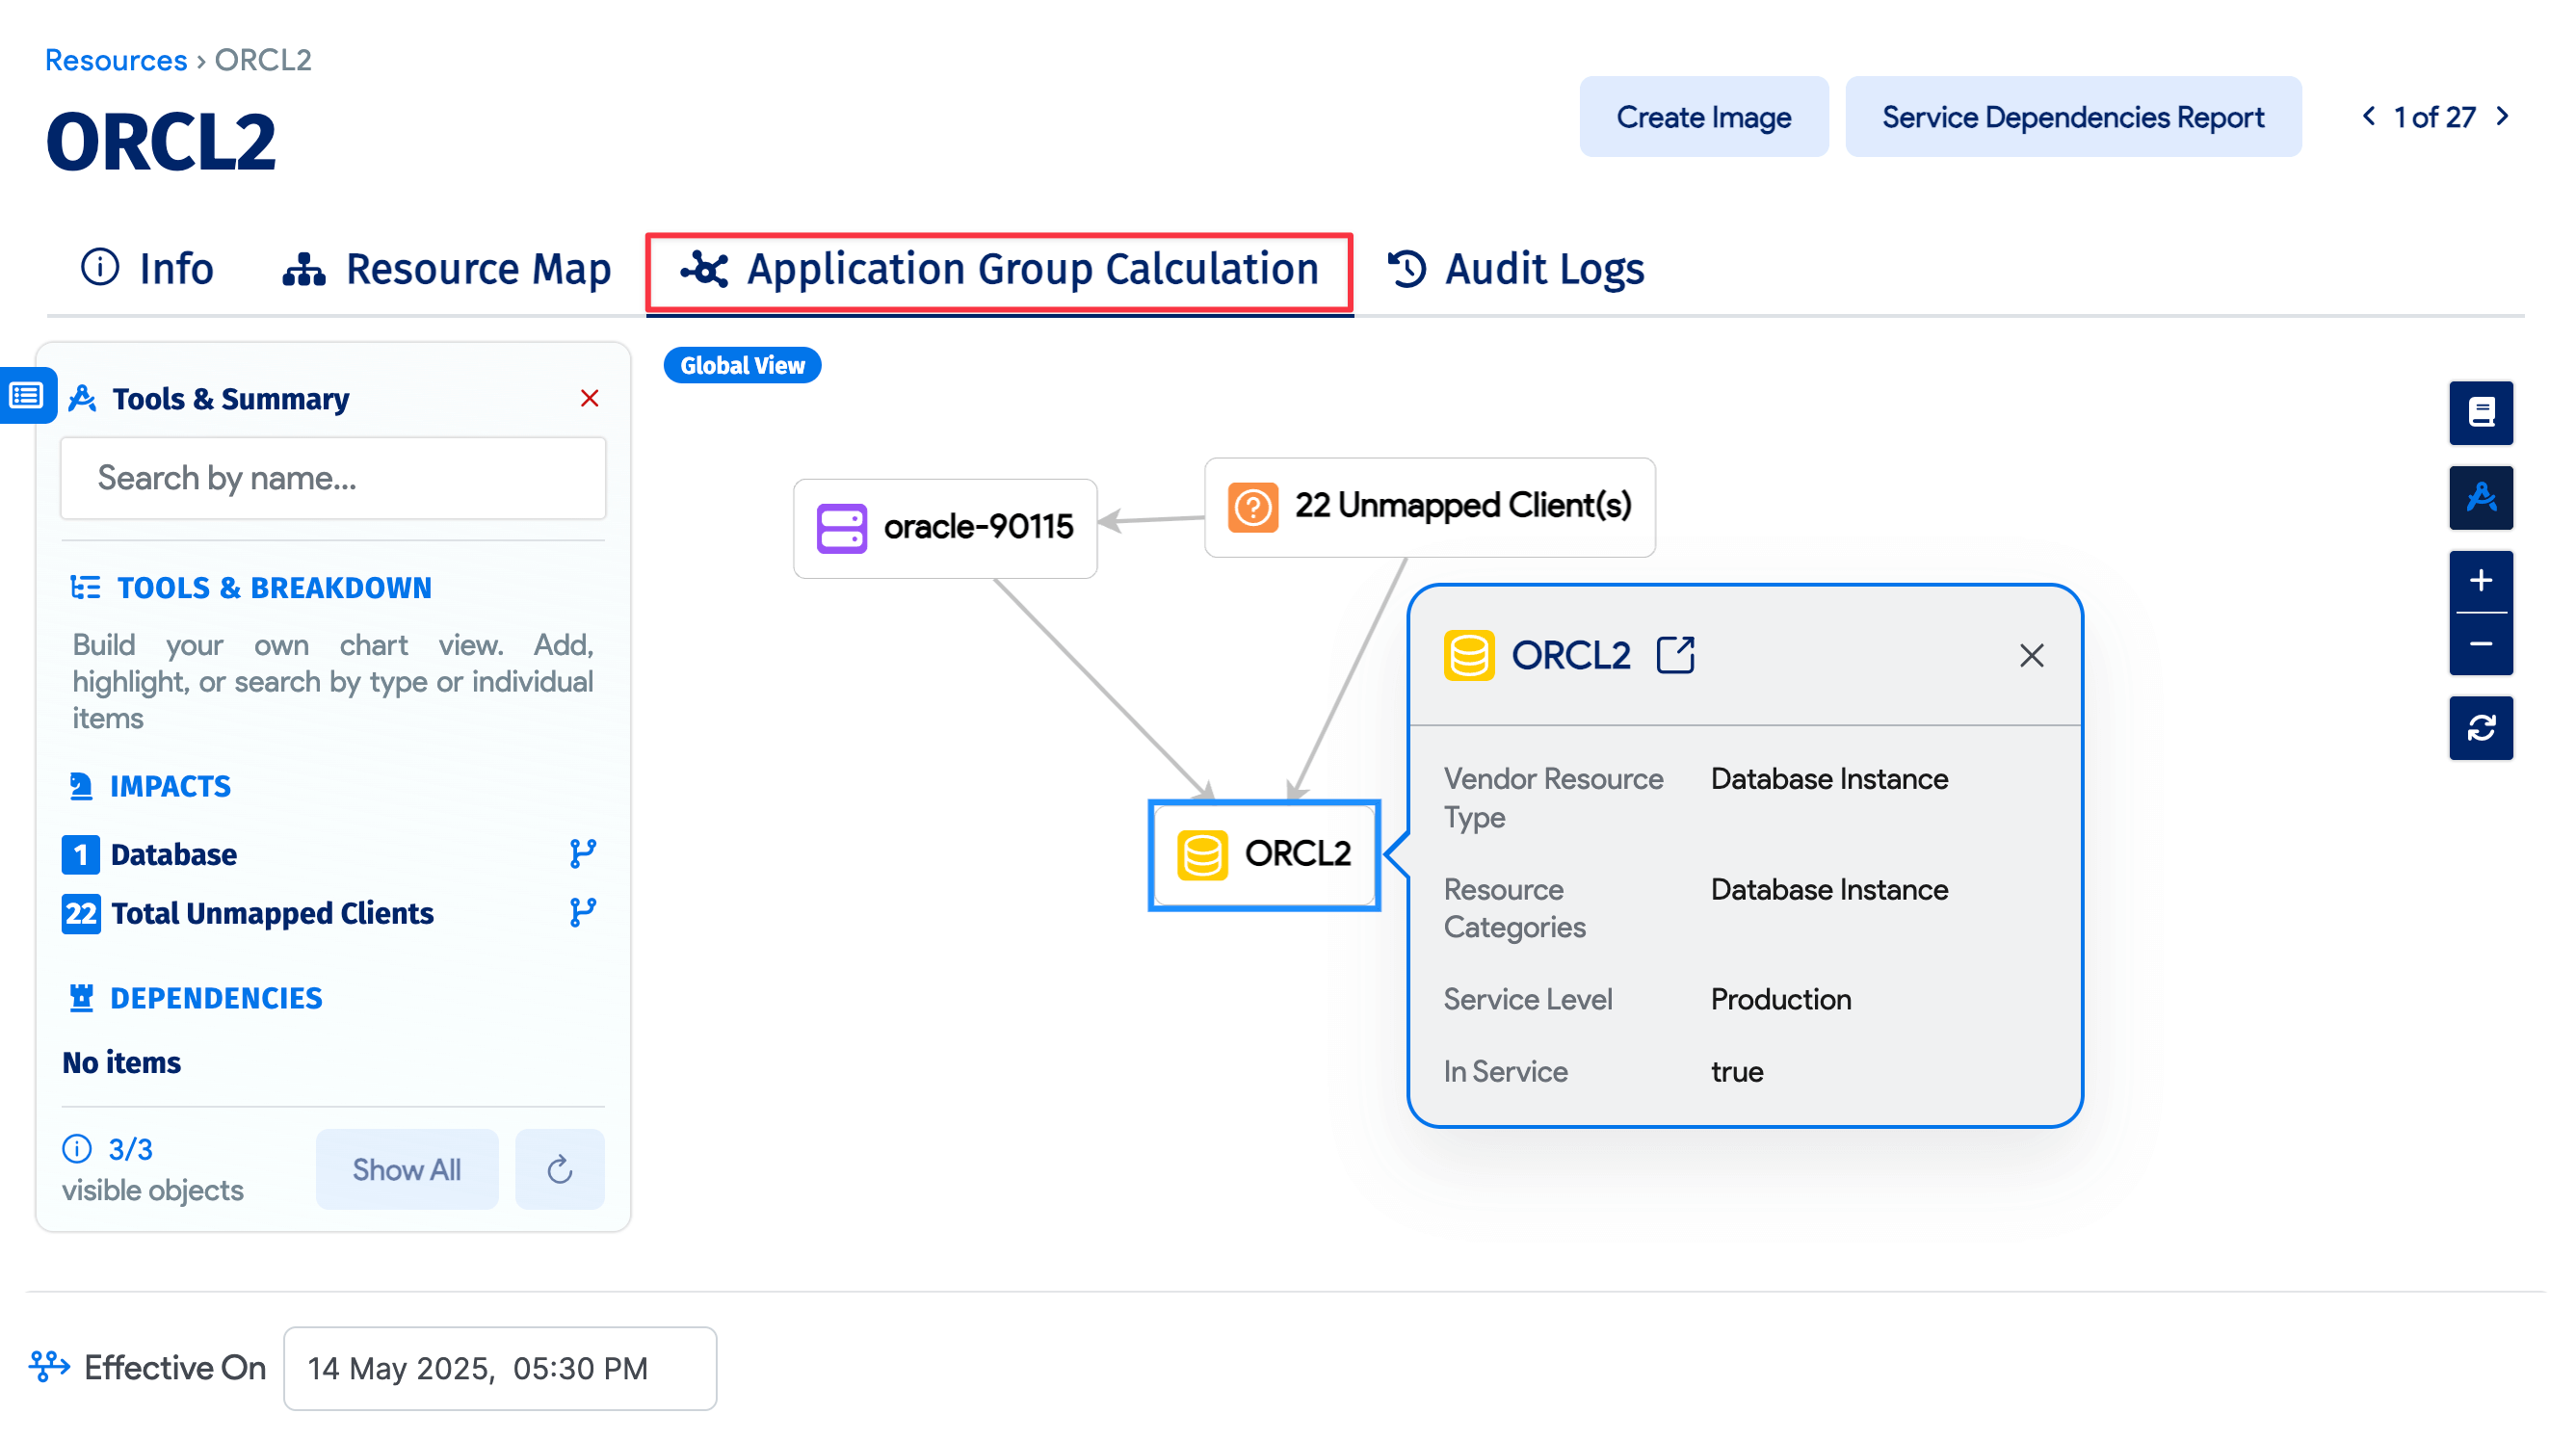Screen dimensions: 2576x1440
Task: Go to previous resource with left chevron
Action: pos(2368,116)
